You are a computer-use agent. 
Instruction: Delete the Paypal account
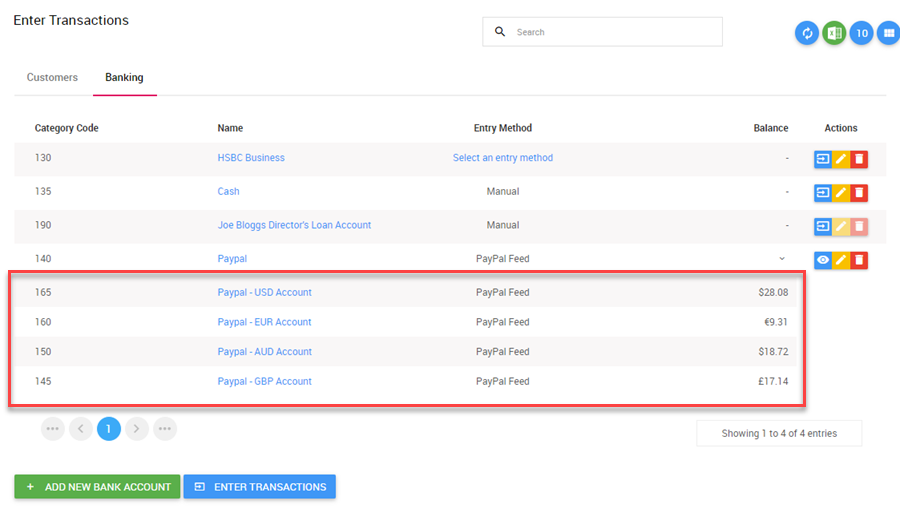(x=859, y=260)
